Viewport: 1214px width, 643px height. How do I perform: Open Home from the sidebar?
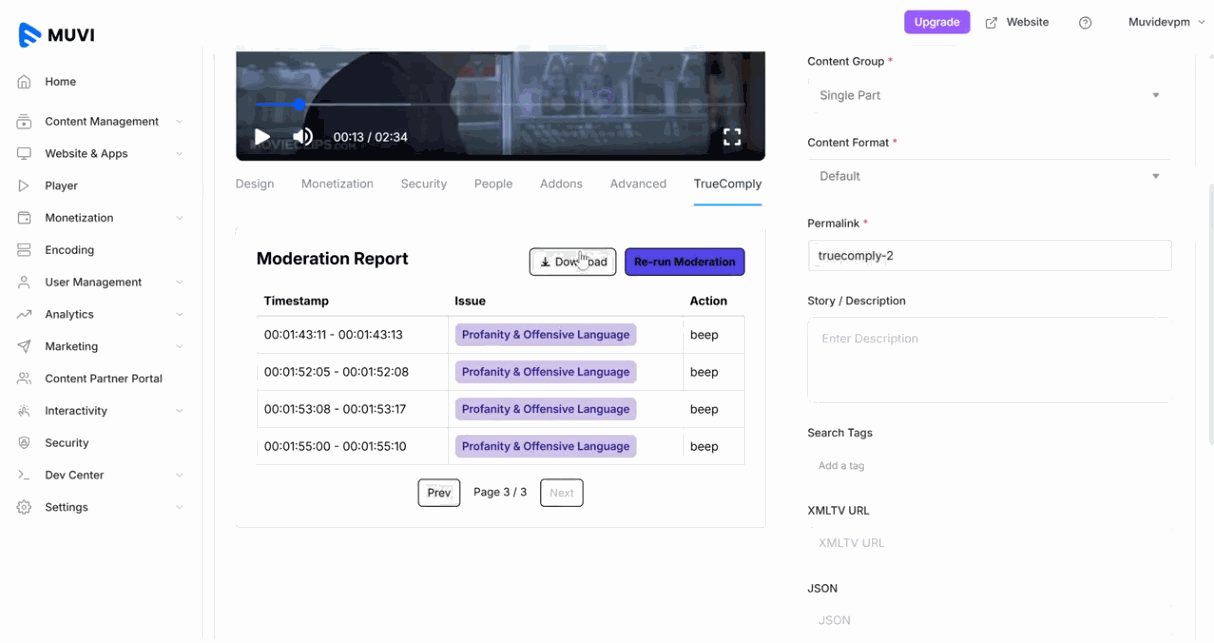(60, 82)
